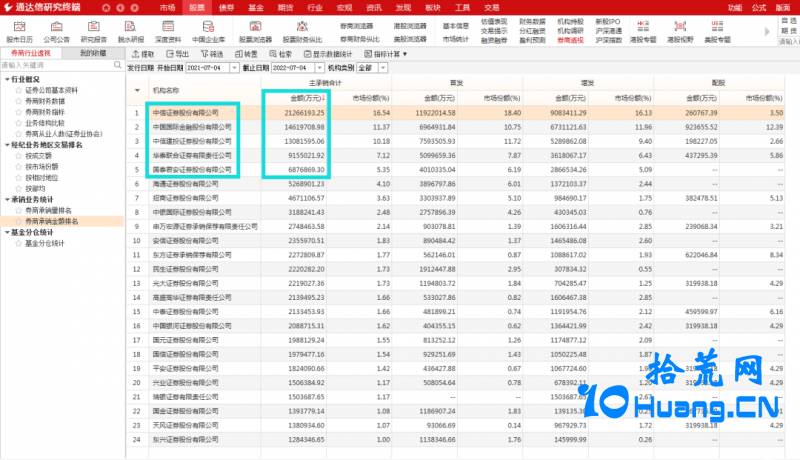
Task: Open the 新股IPO link
Action: point(608,21)
